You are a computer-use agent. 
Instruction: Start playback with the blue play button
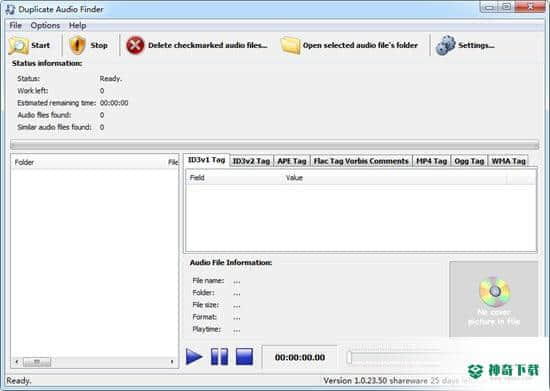(194, 357)
